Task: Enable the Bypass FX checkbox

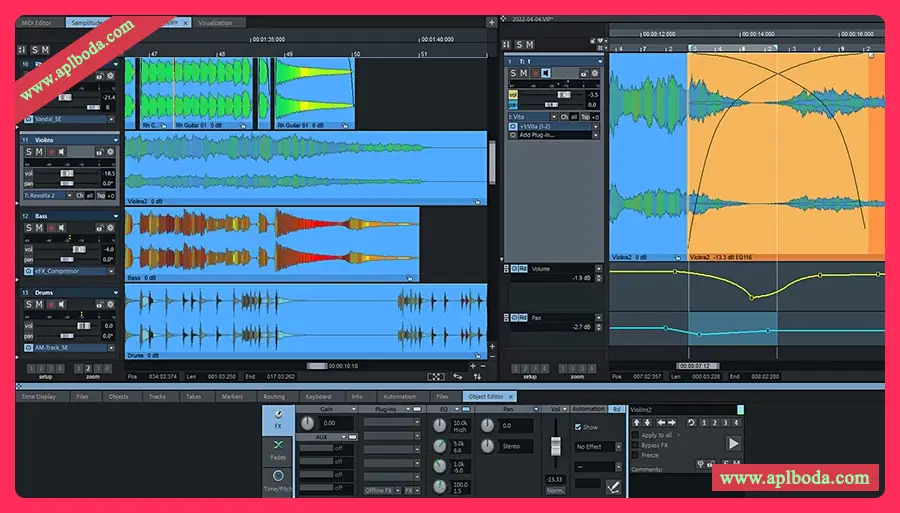Action: [x=636, y=445]
